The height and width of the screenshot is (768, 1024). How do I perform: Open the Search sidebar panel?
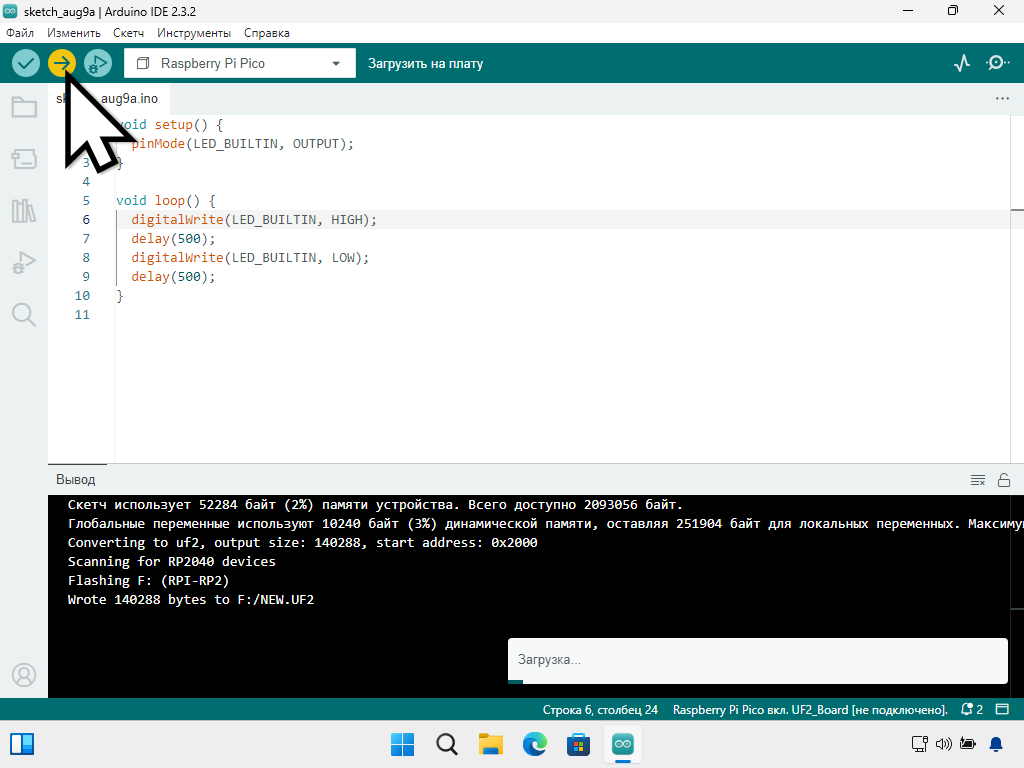coord(24,315)
